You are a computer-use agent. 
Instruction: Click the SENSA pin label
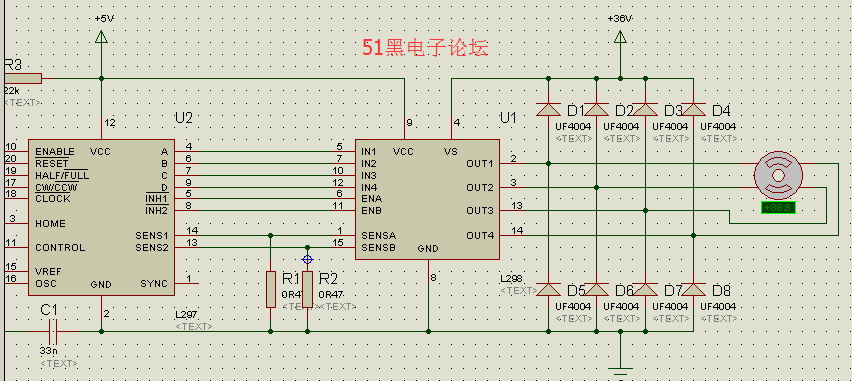378,235
